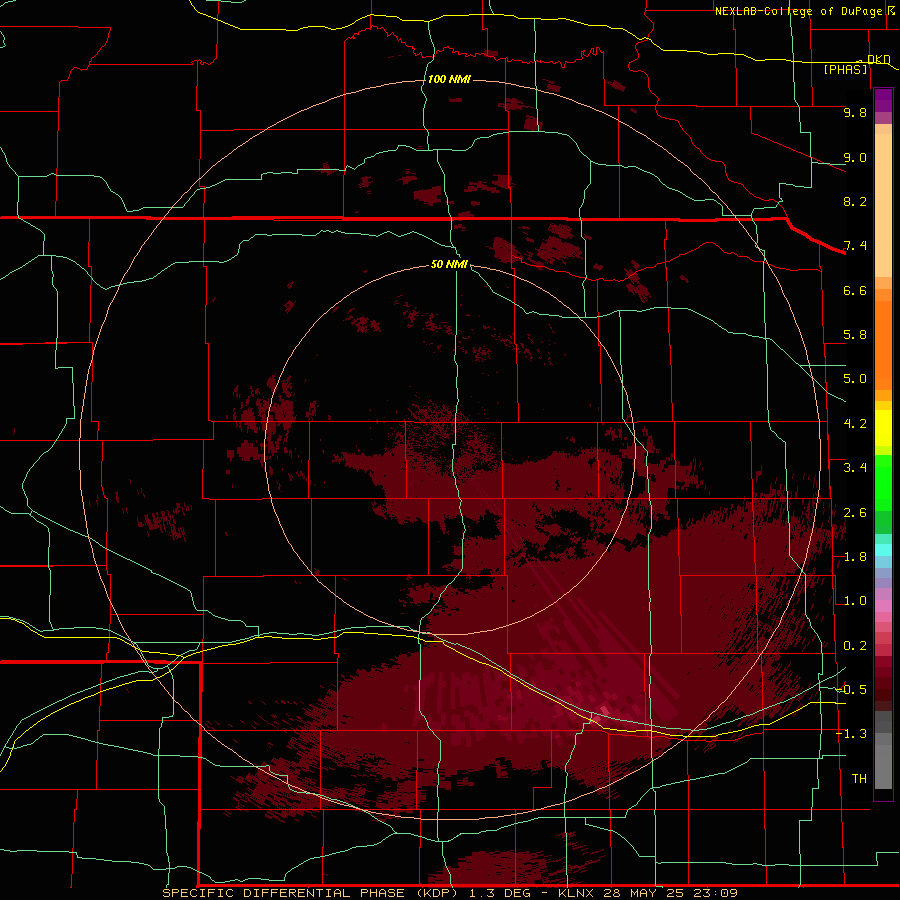Screen dimensions: 900x900
Task: Click the 9.0 legend value
Action: point(855,157)
